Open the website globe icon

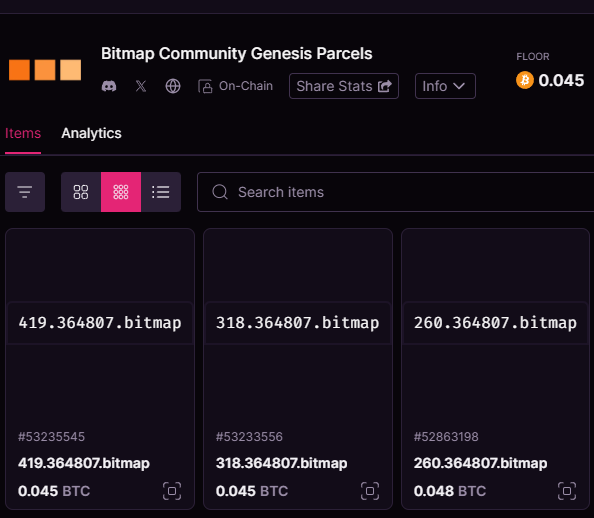click(x=173, y=86)
